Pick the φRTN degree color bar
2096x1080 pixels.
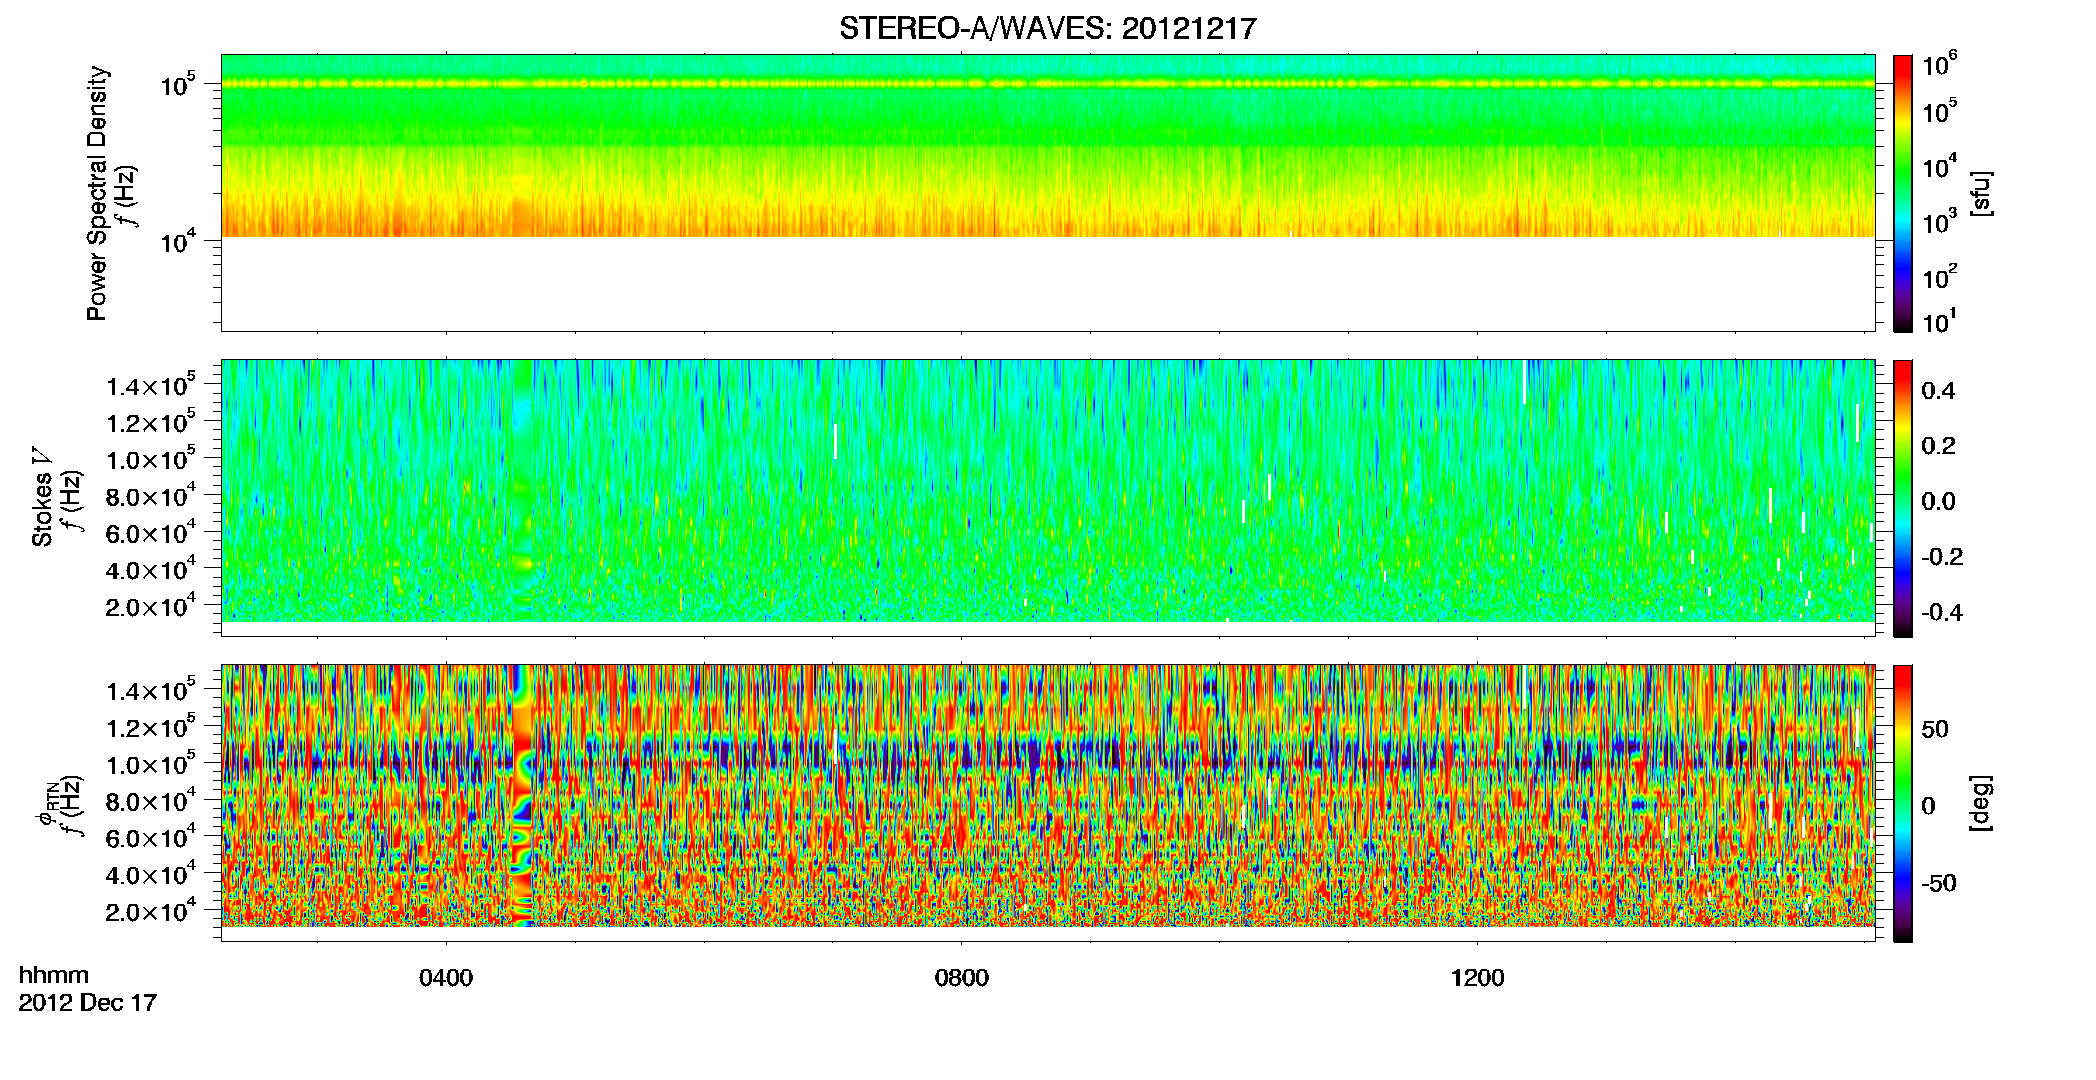[1903, 803]
